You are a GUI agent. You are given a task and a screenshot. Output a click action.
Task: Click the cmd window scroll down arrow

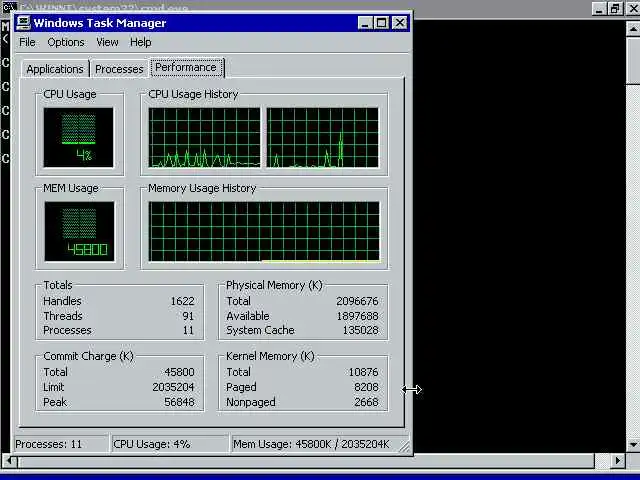click(x=633, y=444)
